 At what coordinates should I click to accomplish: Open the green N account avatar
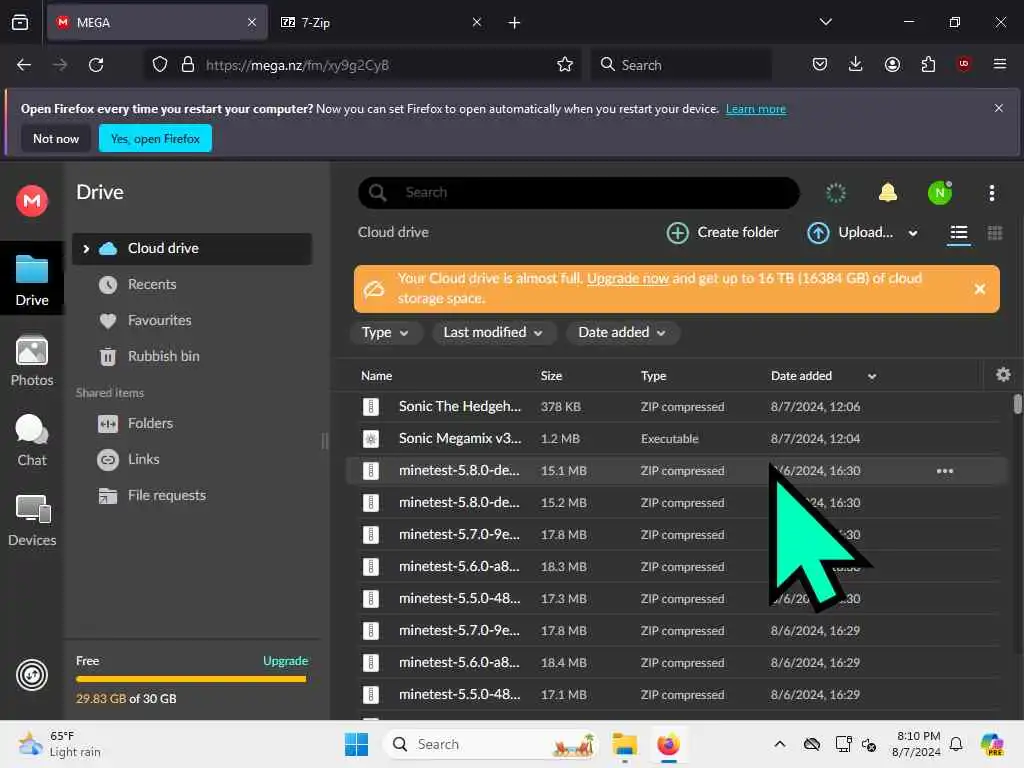(x=940, y=193)
